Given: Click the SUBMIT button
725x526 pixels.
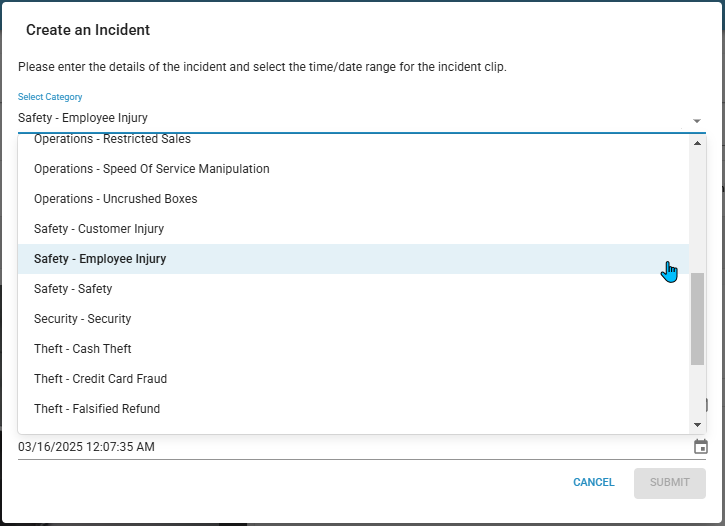Looking at the screenshot, I should click(670, 483).
